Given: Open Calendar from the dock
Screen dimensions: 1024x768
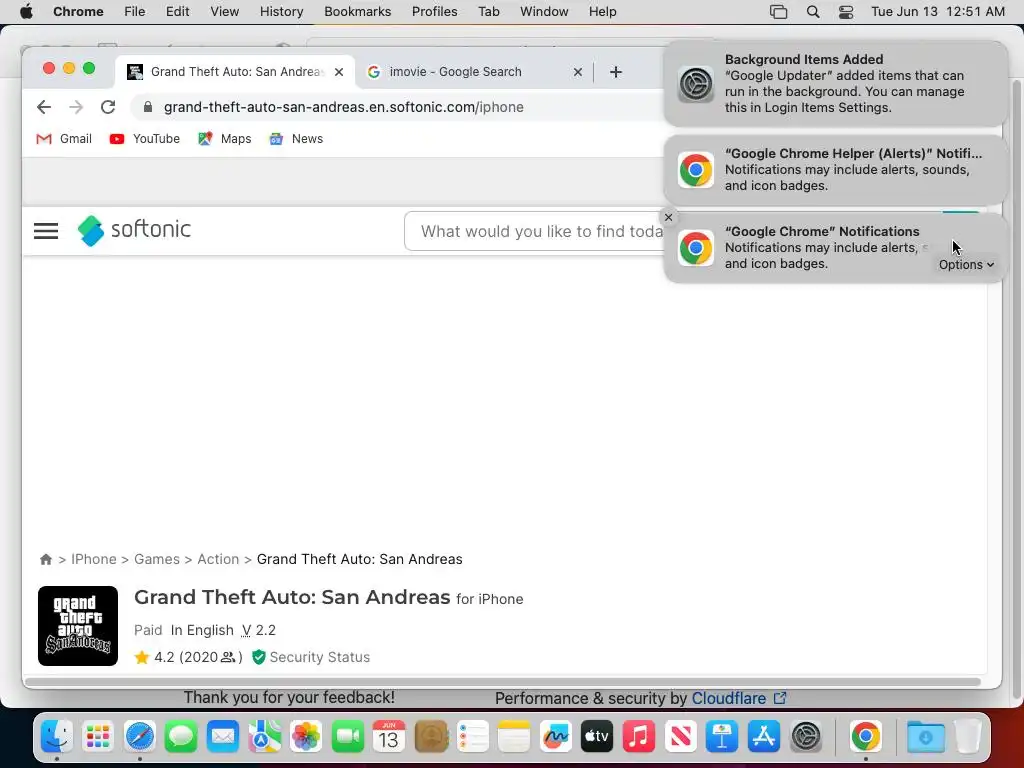Looking at the screenshot, I should pyautogui.click(x=389, y=737).
